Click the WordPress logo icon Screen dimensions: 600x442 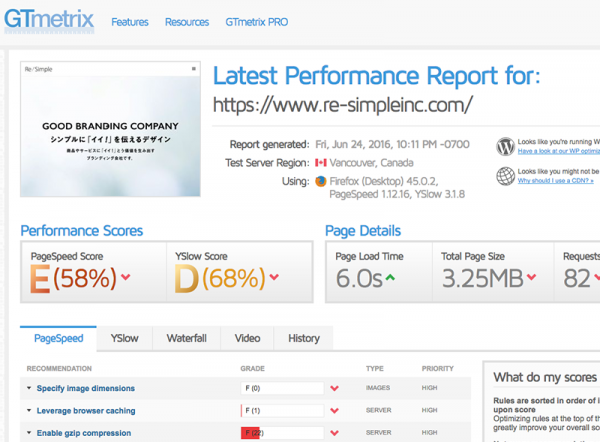pyautogui.click(x=505, y=147)
